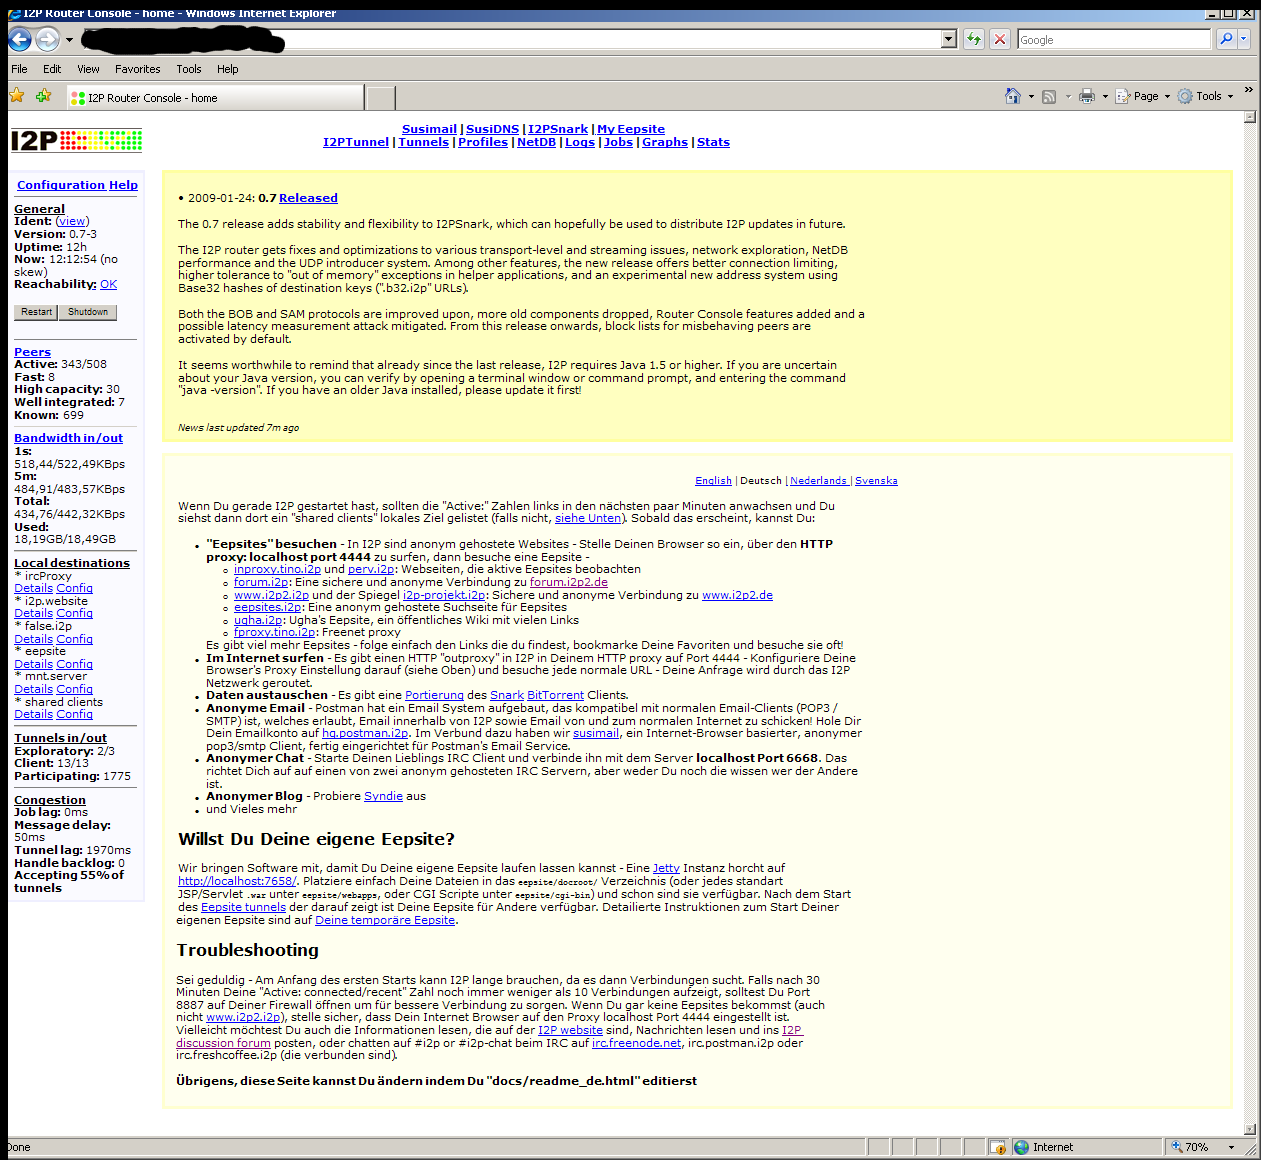Open the I2PSnark link
The image size is (1261, 1160).
tap(558, 129)
